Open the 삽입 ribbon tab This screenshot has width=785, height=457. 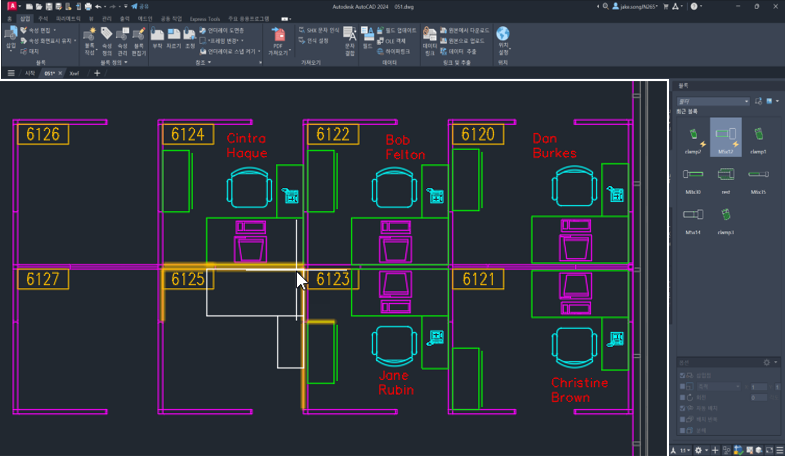pyautogui.click(x=25, y=19)
